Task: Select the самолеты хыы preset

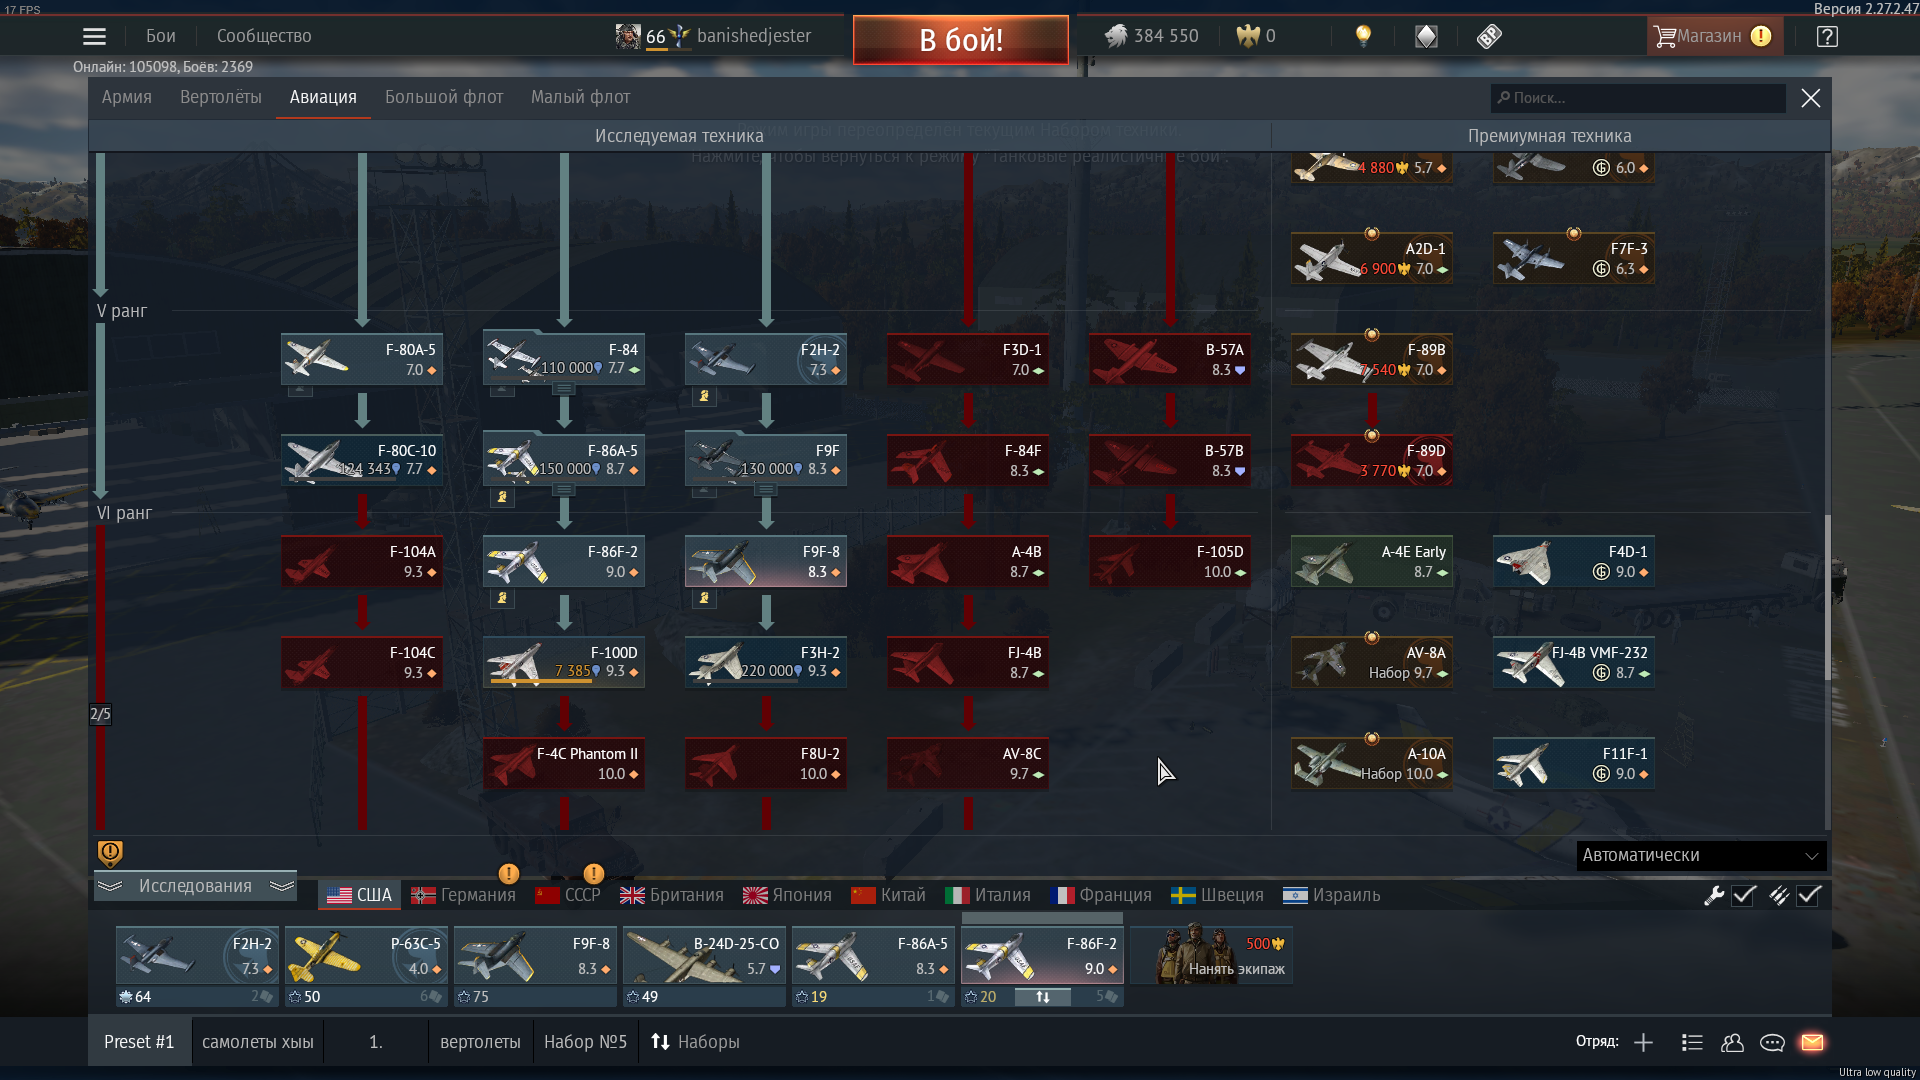Action: 258,1043
